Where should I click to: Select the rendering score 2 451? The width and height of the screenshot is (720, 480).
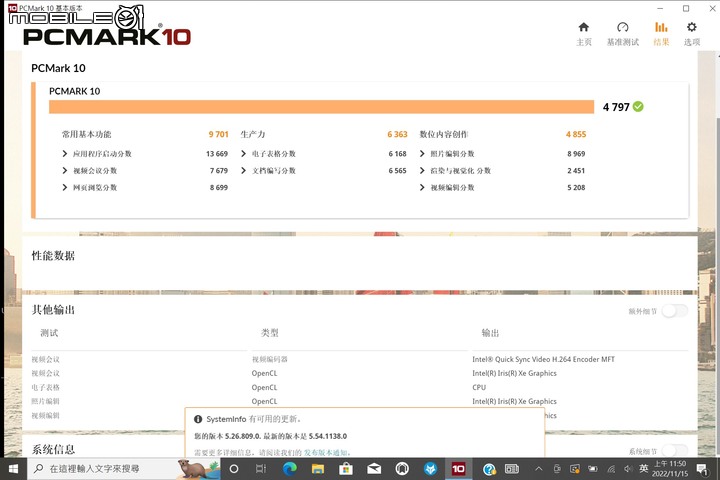click(576, 170)
